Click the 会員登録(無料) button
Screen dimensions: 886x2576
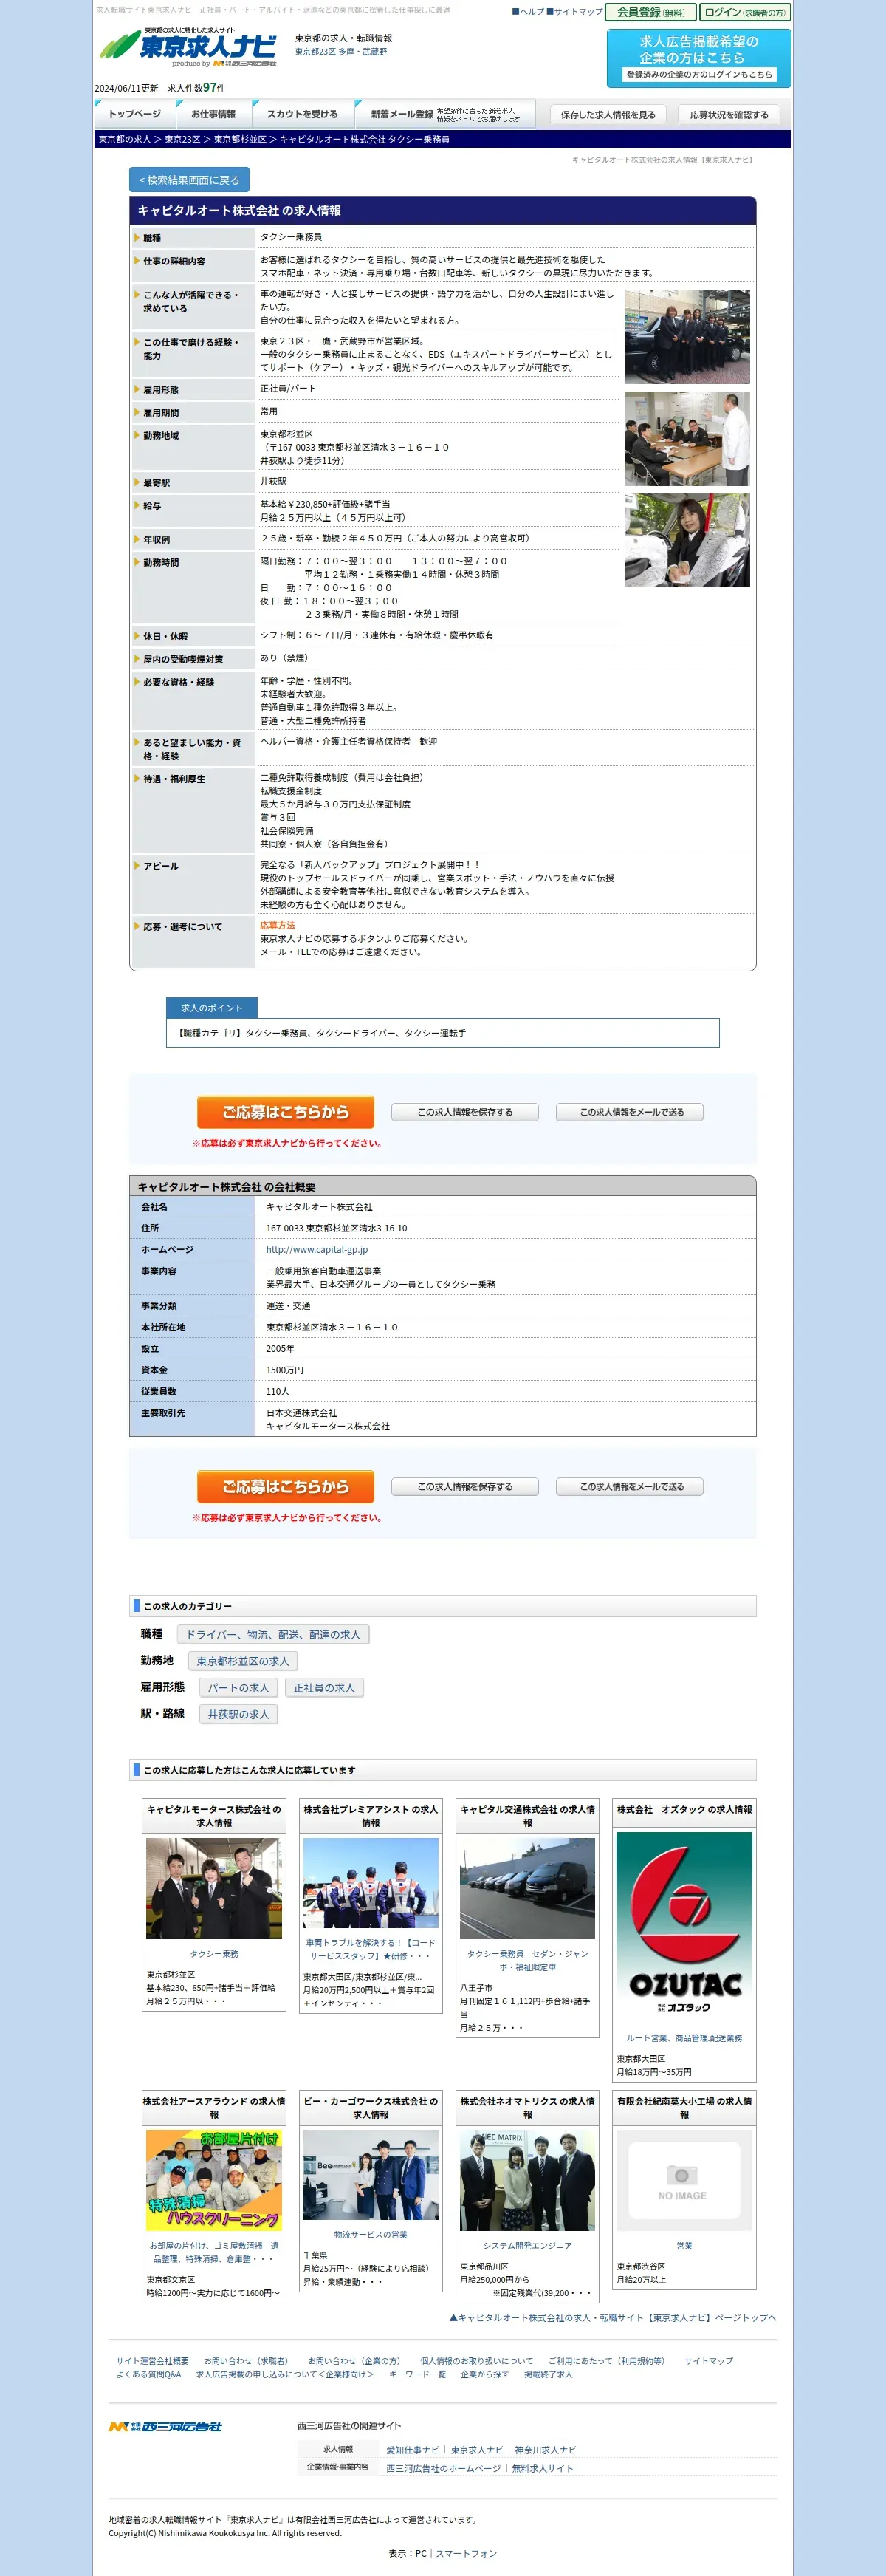(x=650, y=12)
